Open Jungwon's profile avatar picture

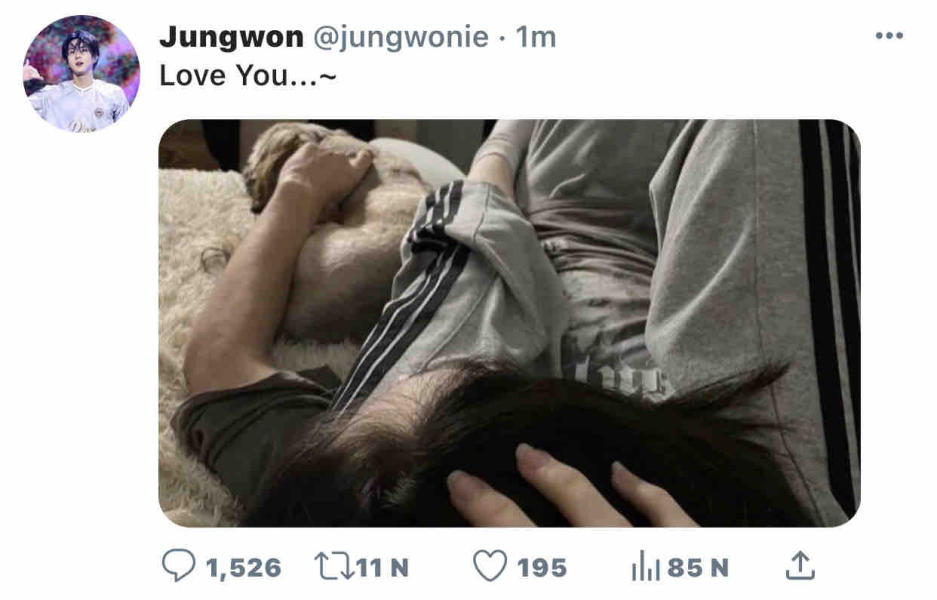[81, 73]
